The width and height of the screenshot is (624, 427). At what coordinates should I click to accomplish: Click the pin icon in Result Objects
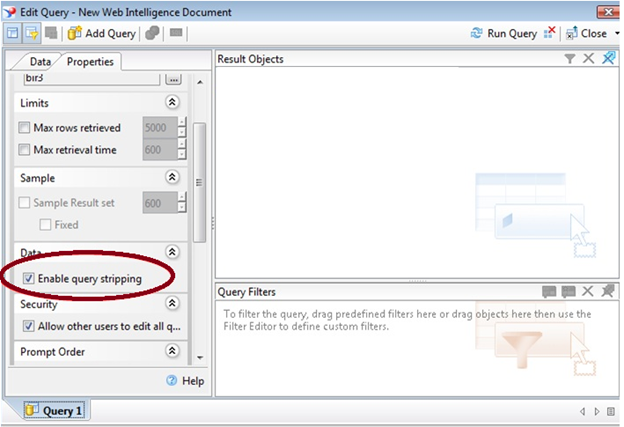pos(608,58)
